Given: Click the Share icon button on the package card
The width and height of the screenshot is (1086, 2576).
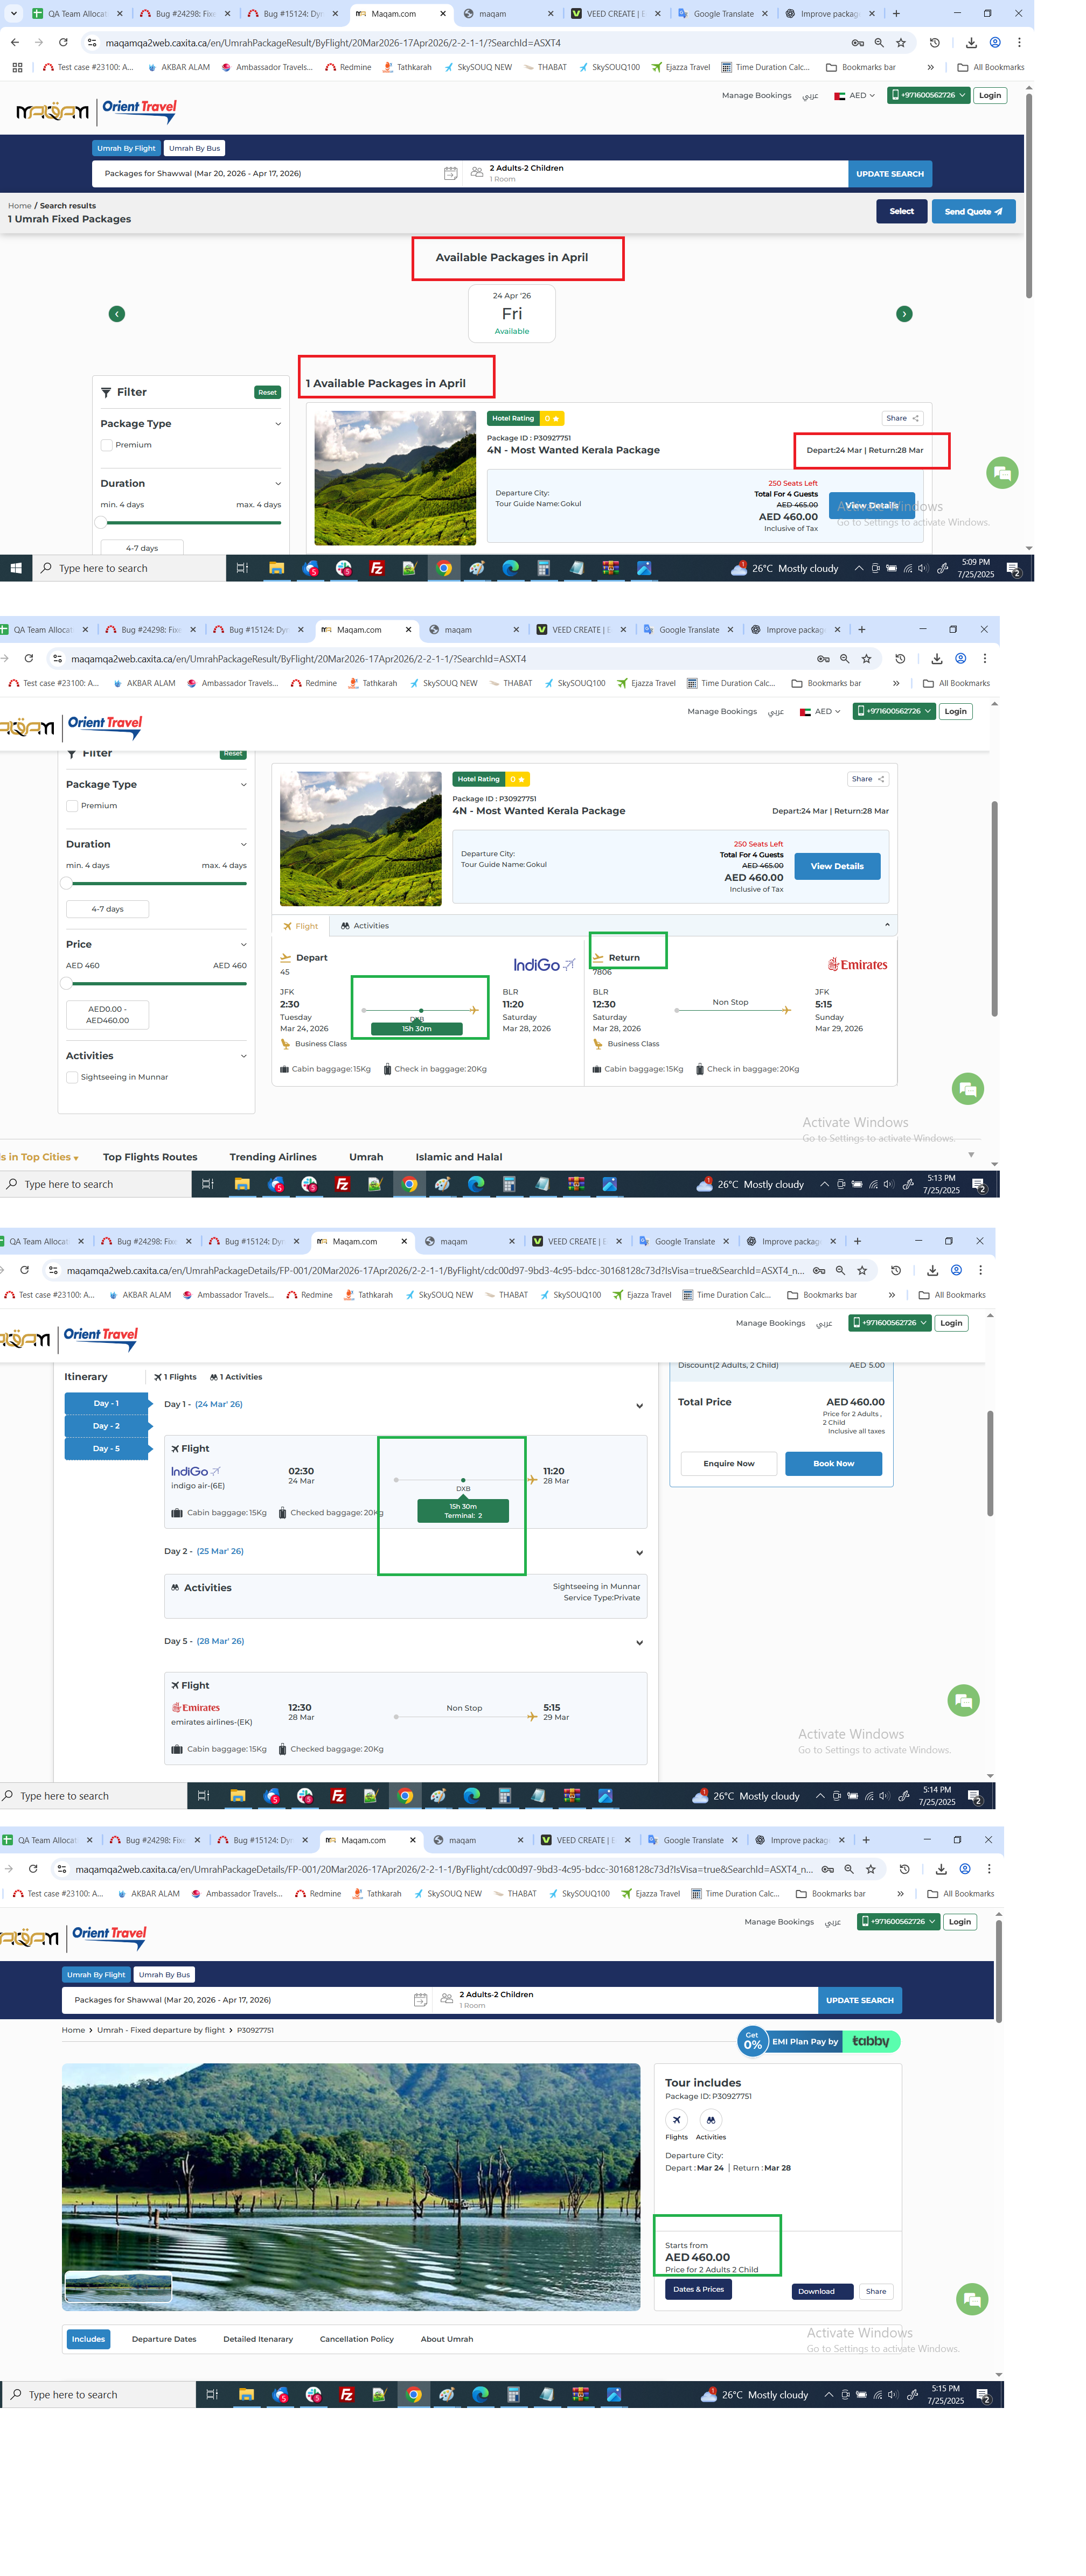Looking at the screenshot, I should coord(902,418).
